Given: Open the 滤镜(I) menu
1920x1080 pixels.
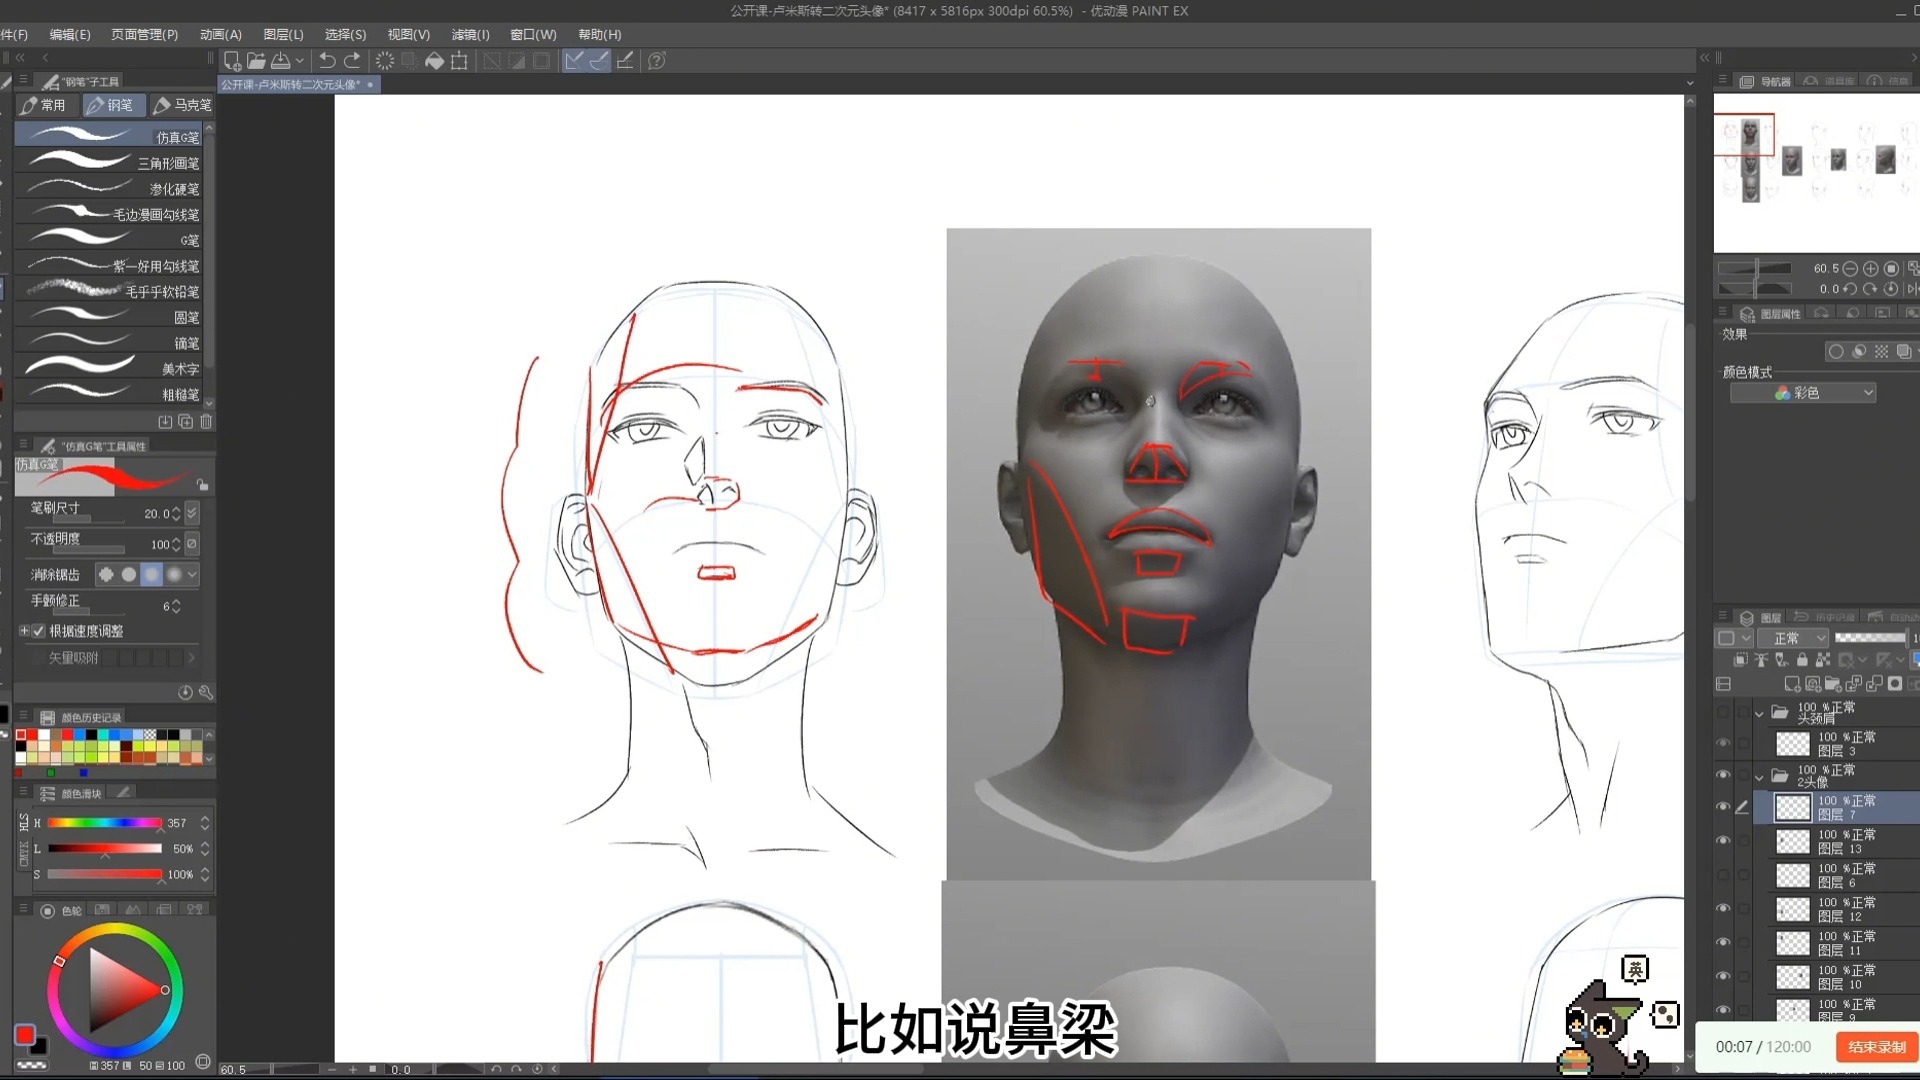Looking at the screenshot, I should click(470, 34).
